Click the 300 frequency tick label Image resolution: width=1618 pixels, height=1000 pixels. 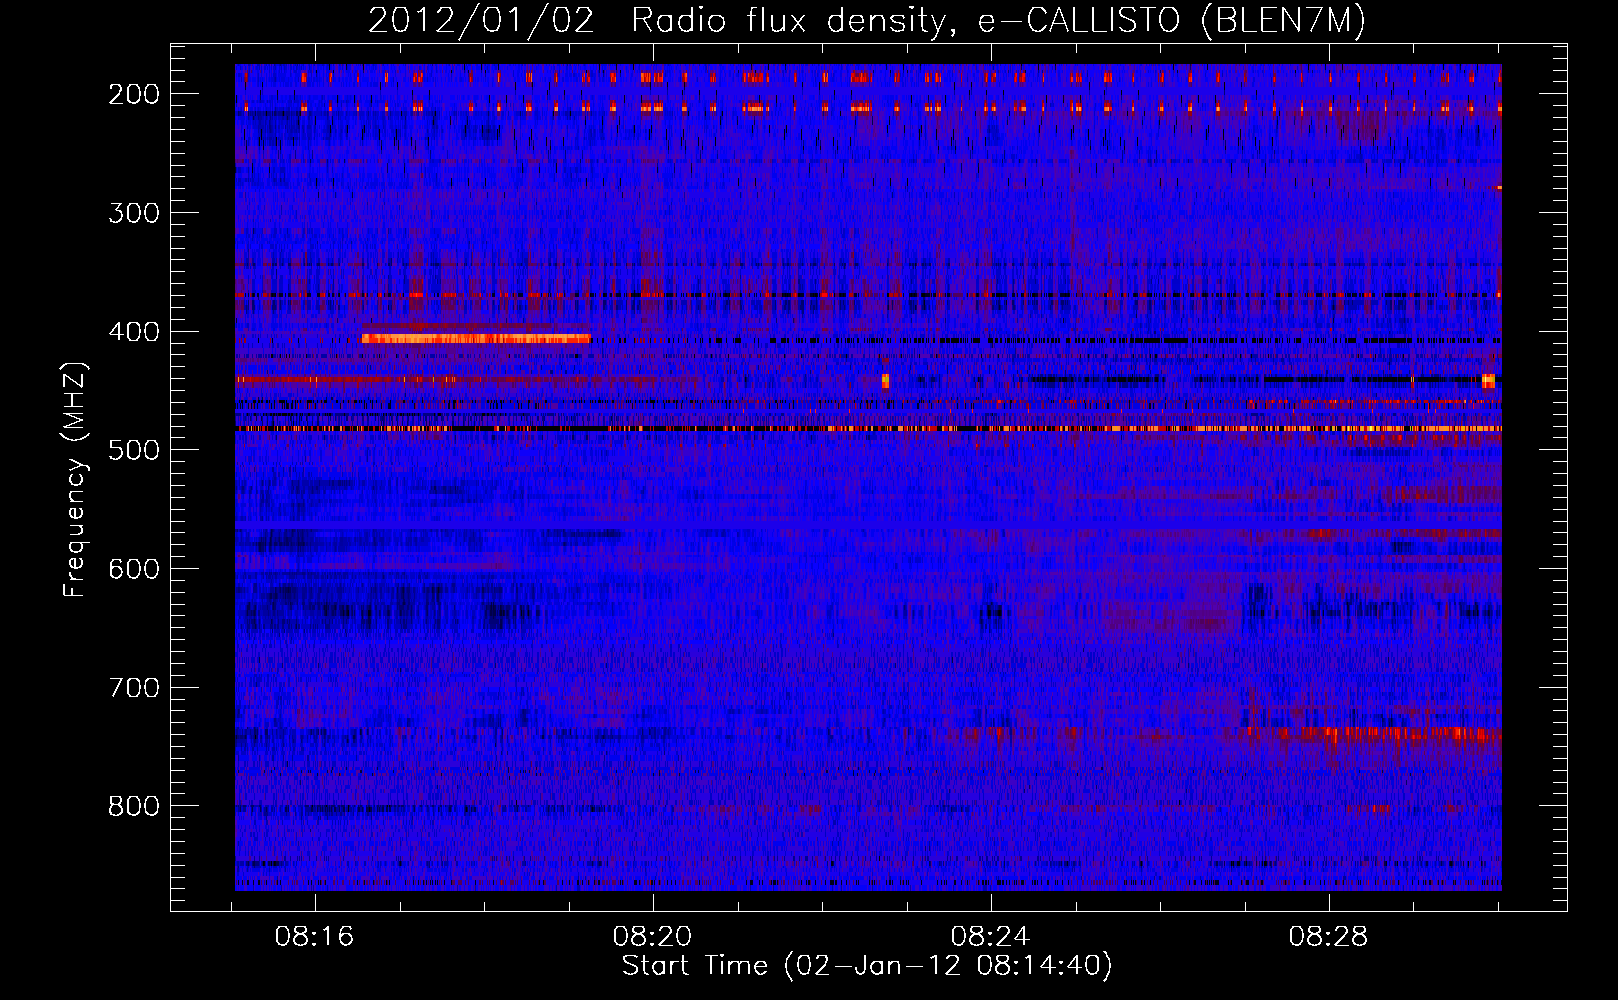pyautogui.click(x=134, y=213)
